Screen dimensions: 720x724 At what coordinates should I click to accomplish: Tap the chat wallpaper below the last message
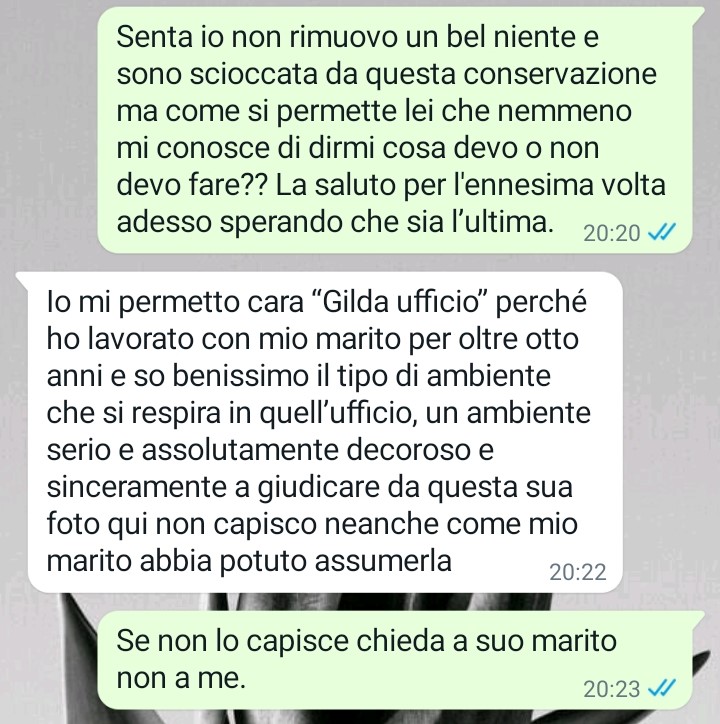point(360,717)
